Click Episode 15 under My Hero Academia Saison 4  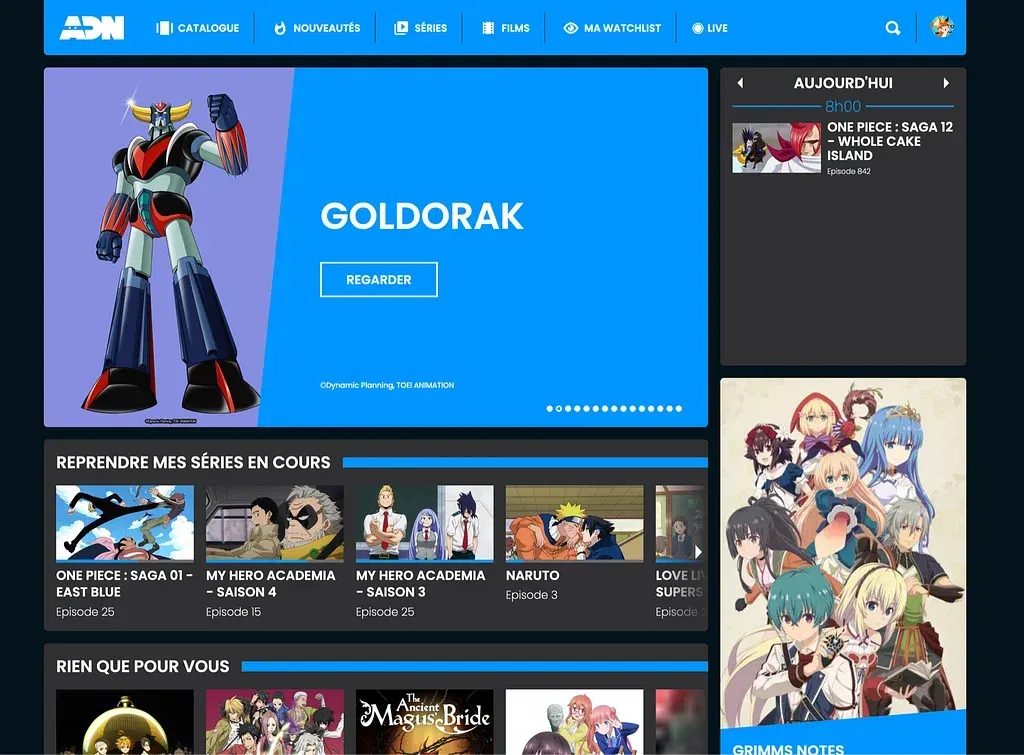[233, 612]
